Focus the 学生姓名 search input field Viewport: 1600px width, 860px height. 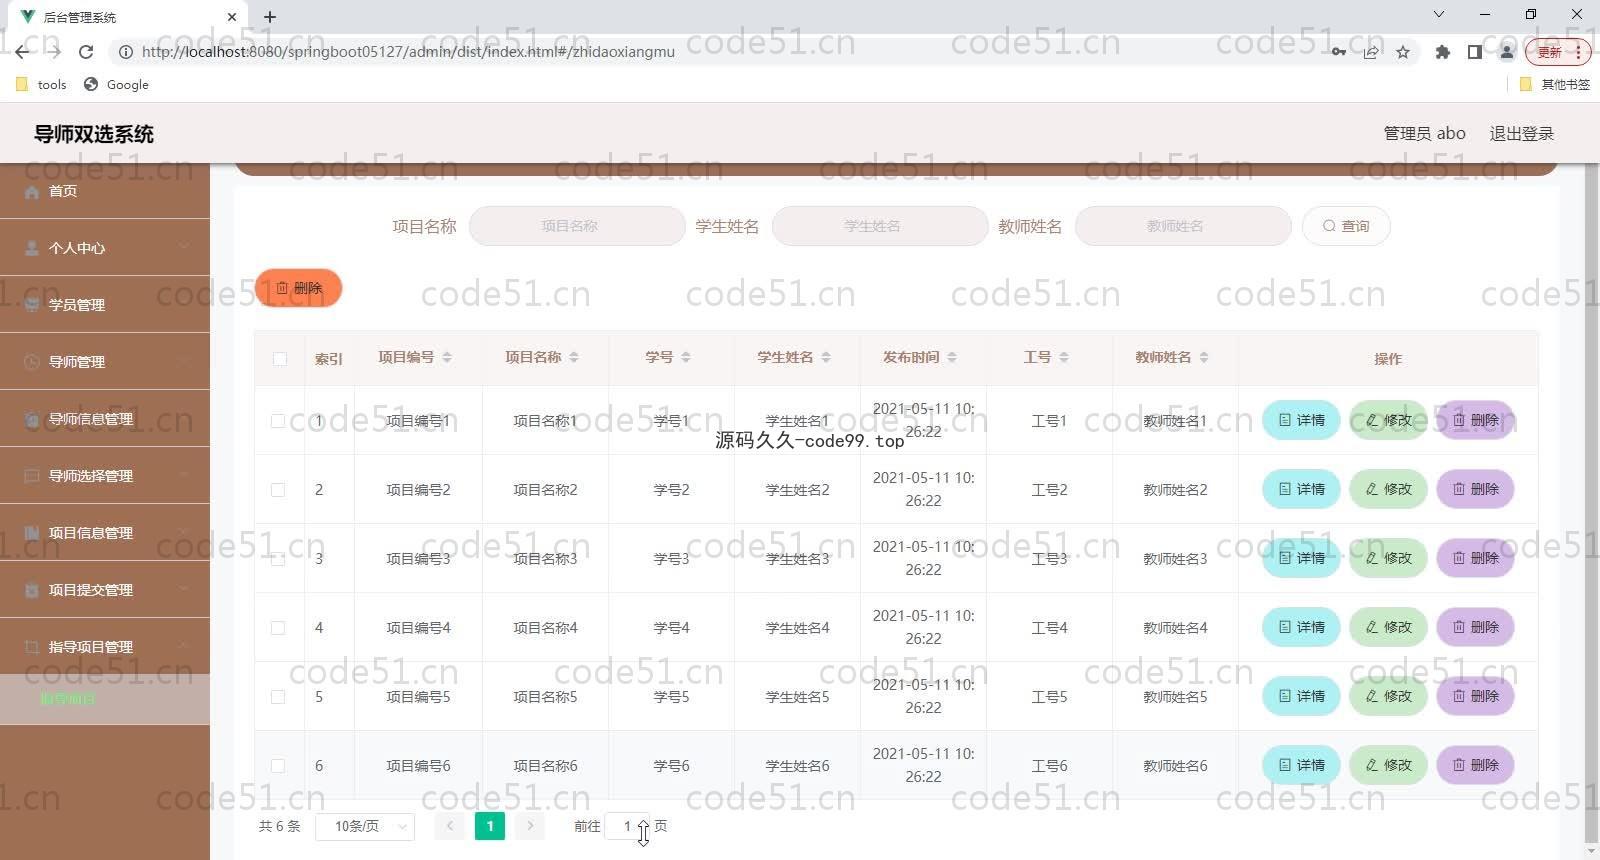coord(880,226)
